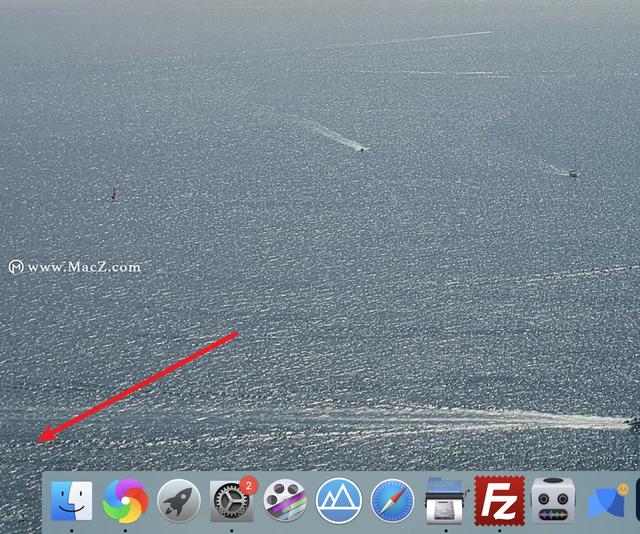Open the blue app with gold badge

607,501
